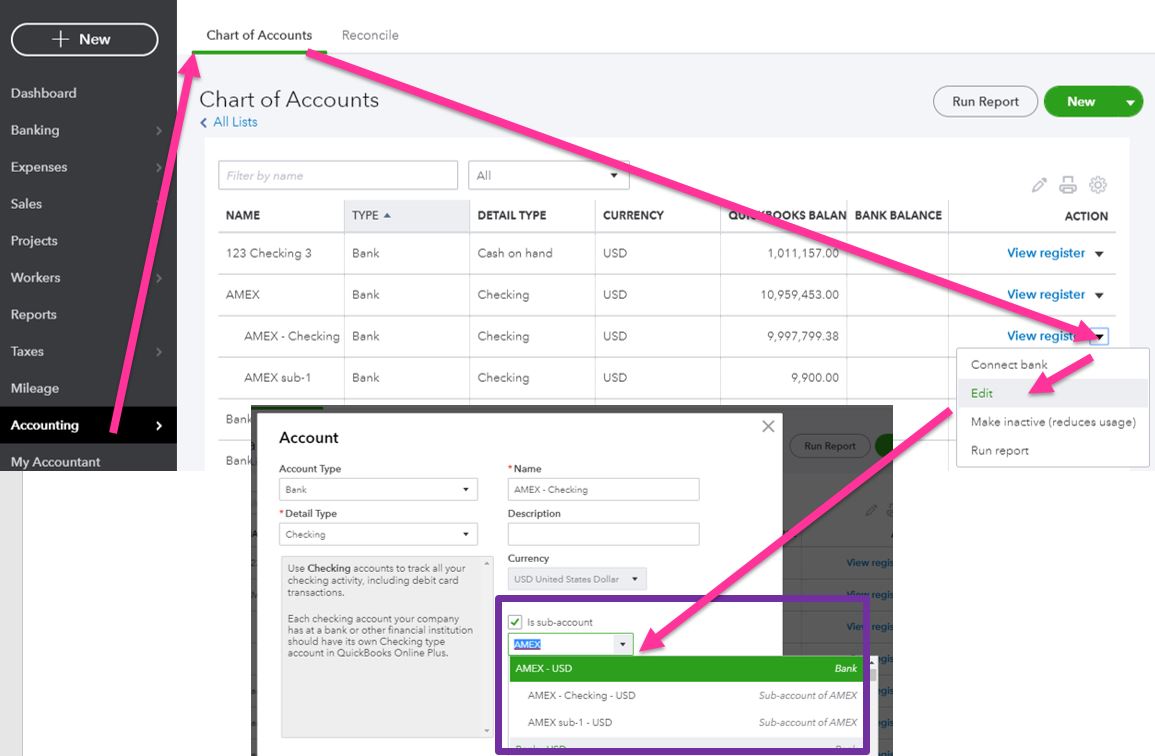This screenshot has height=756, width=1155.
Task: Click View register for AMEX row
Action: click(x=1046, y=295)
